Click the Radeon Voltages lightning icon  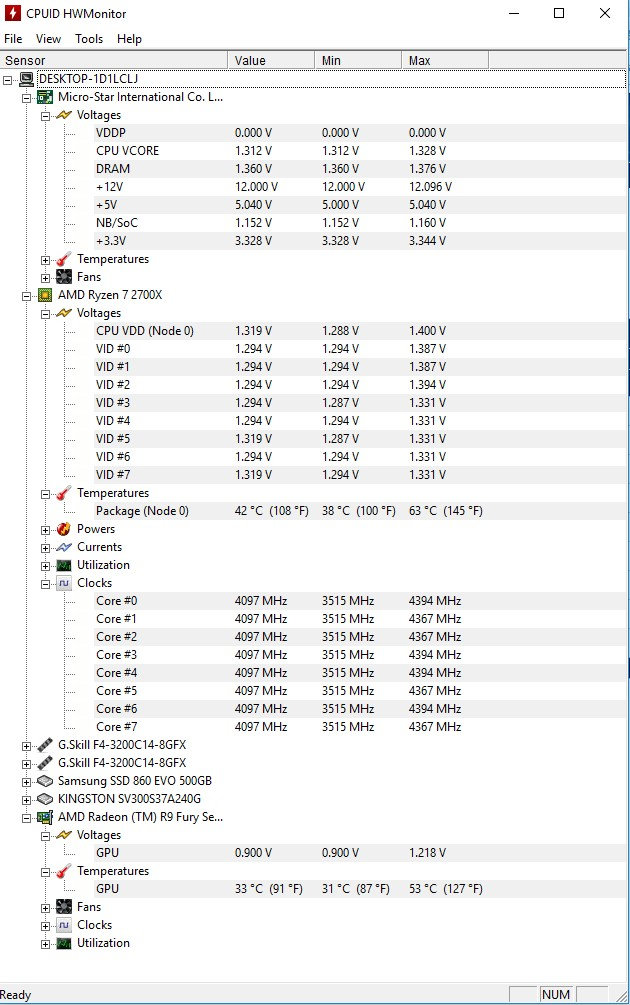pyautogui.click(x=63, y=835)
